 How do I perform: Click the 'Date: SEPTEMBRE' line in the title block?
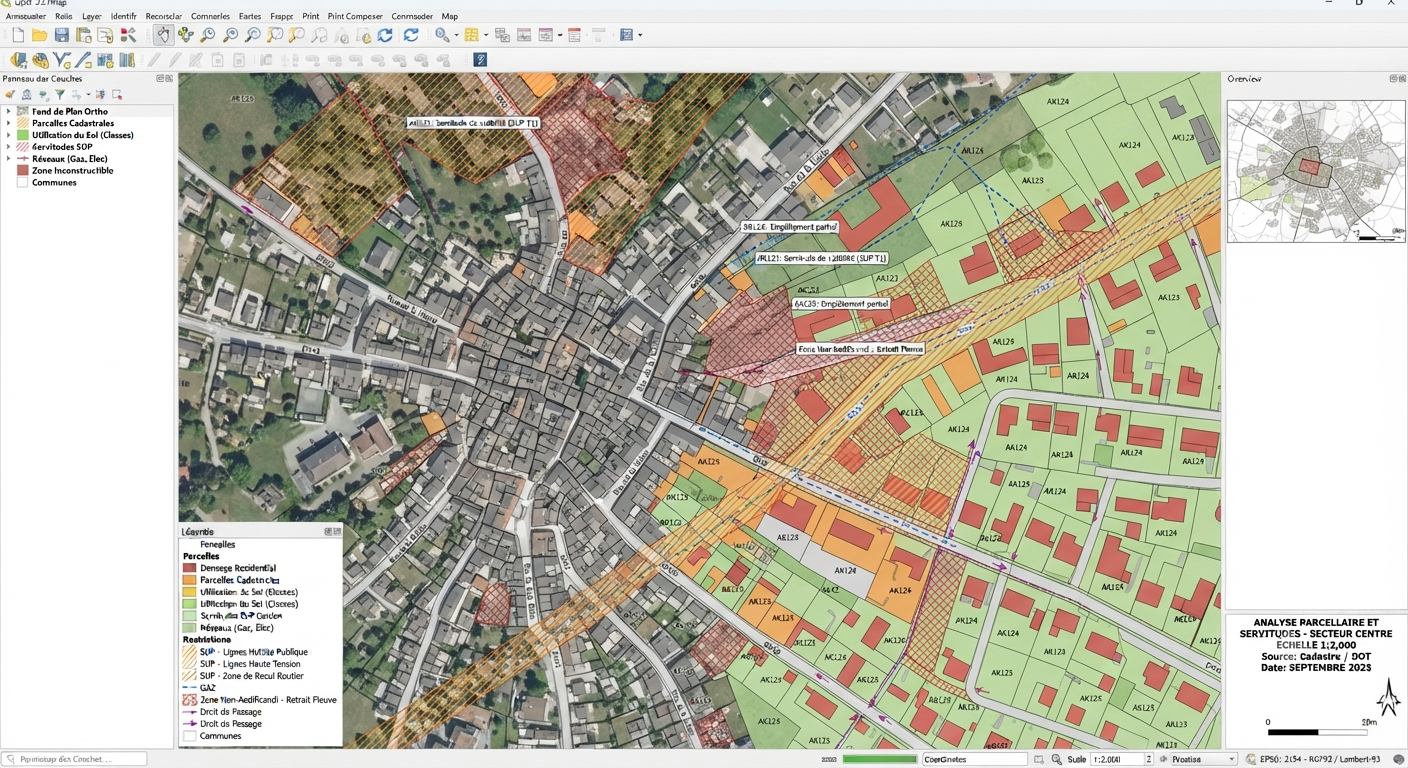(1315, 667)
